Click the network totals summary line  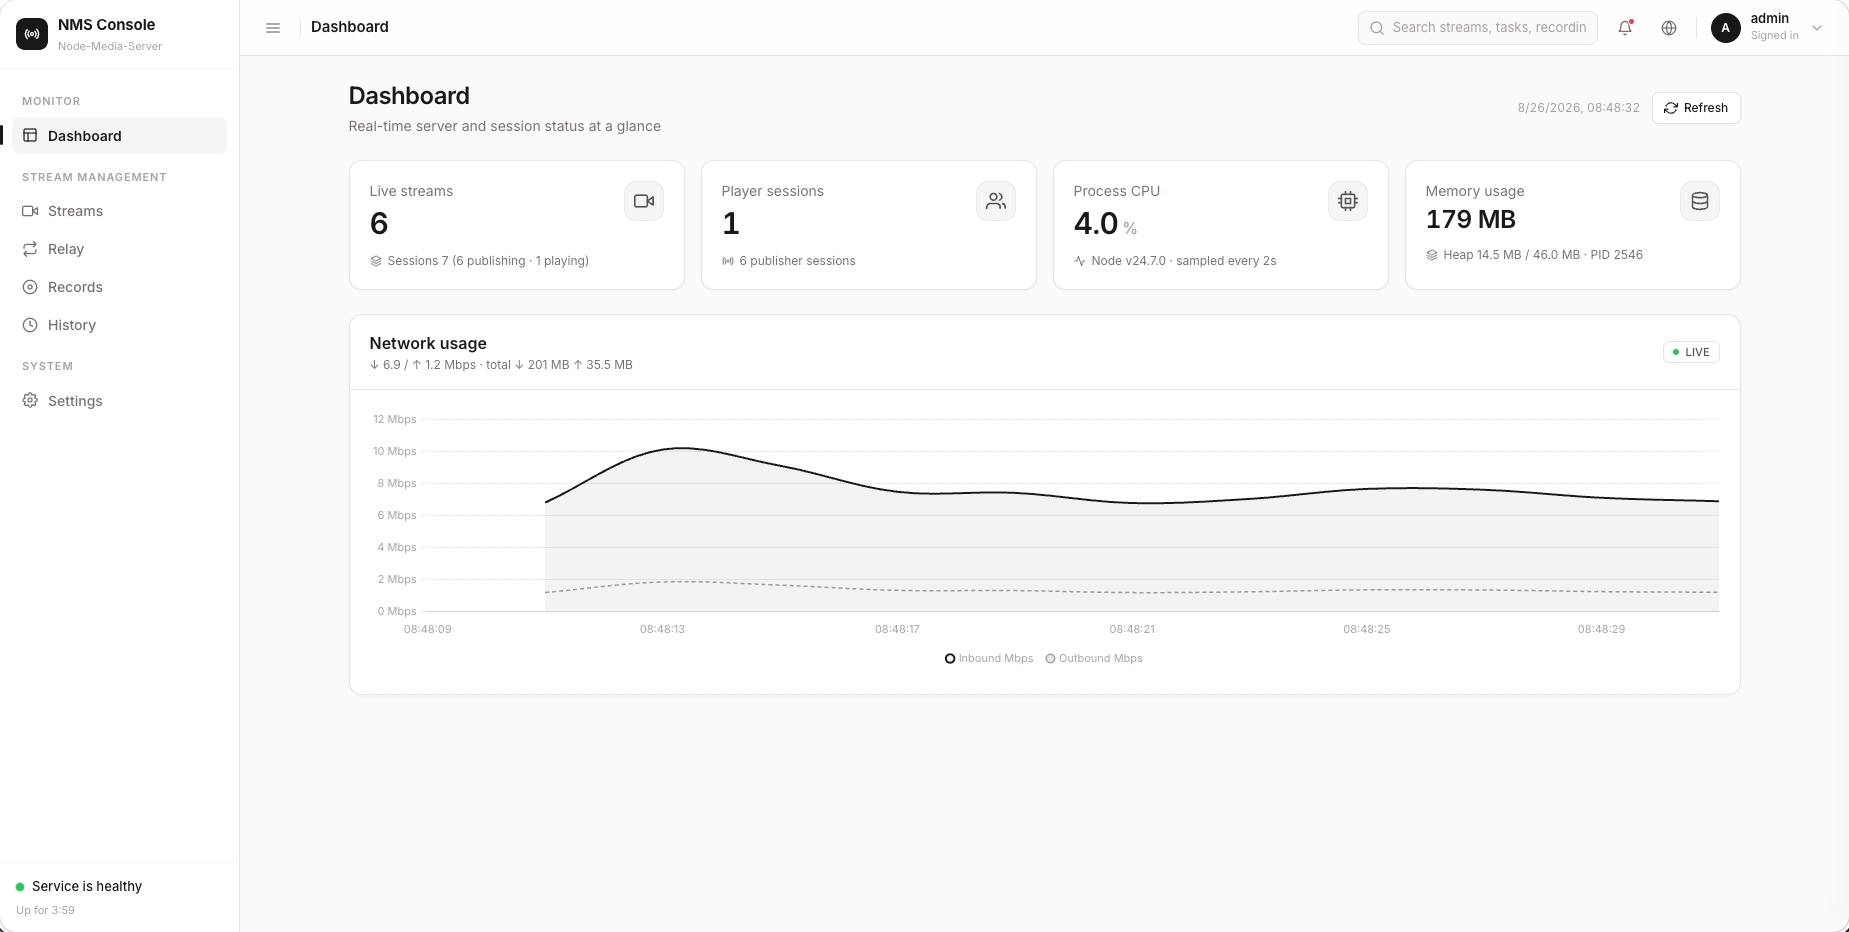[501, 365]
